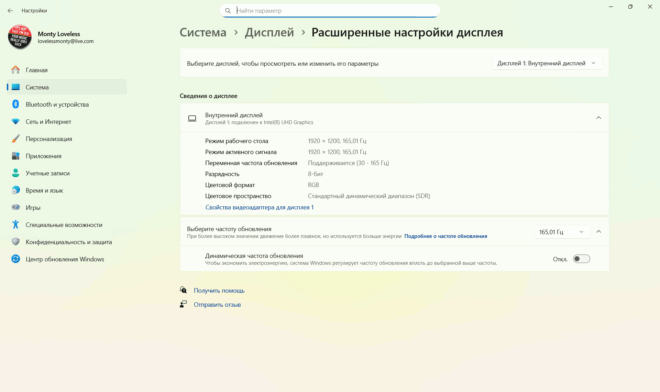Minimize the Настройки window
660x392 pixels.
tap(610, 7)
